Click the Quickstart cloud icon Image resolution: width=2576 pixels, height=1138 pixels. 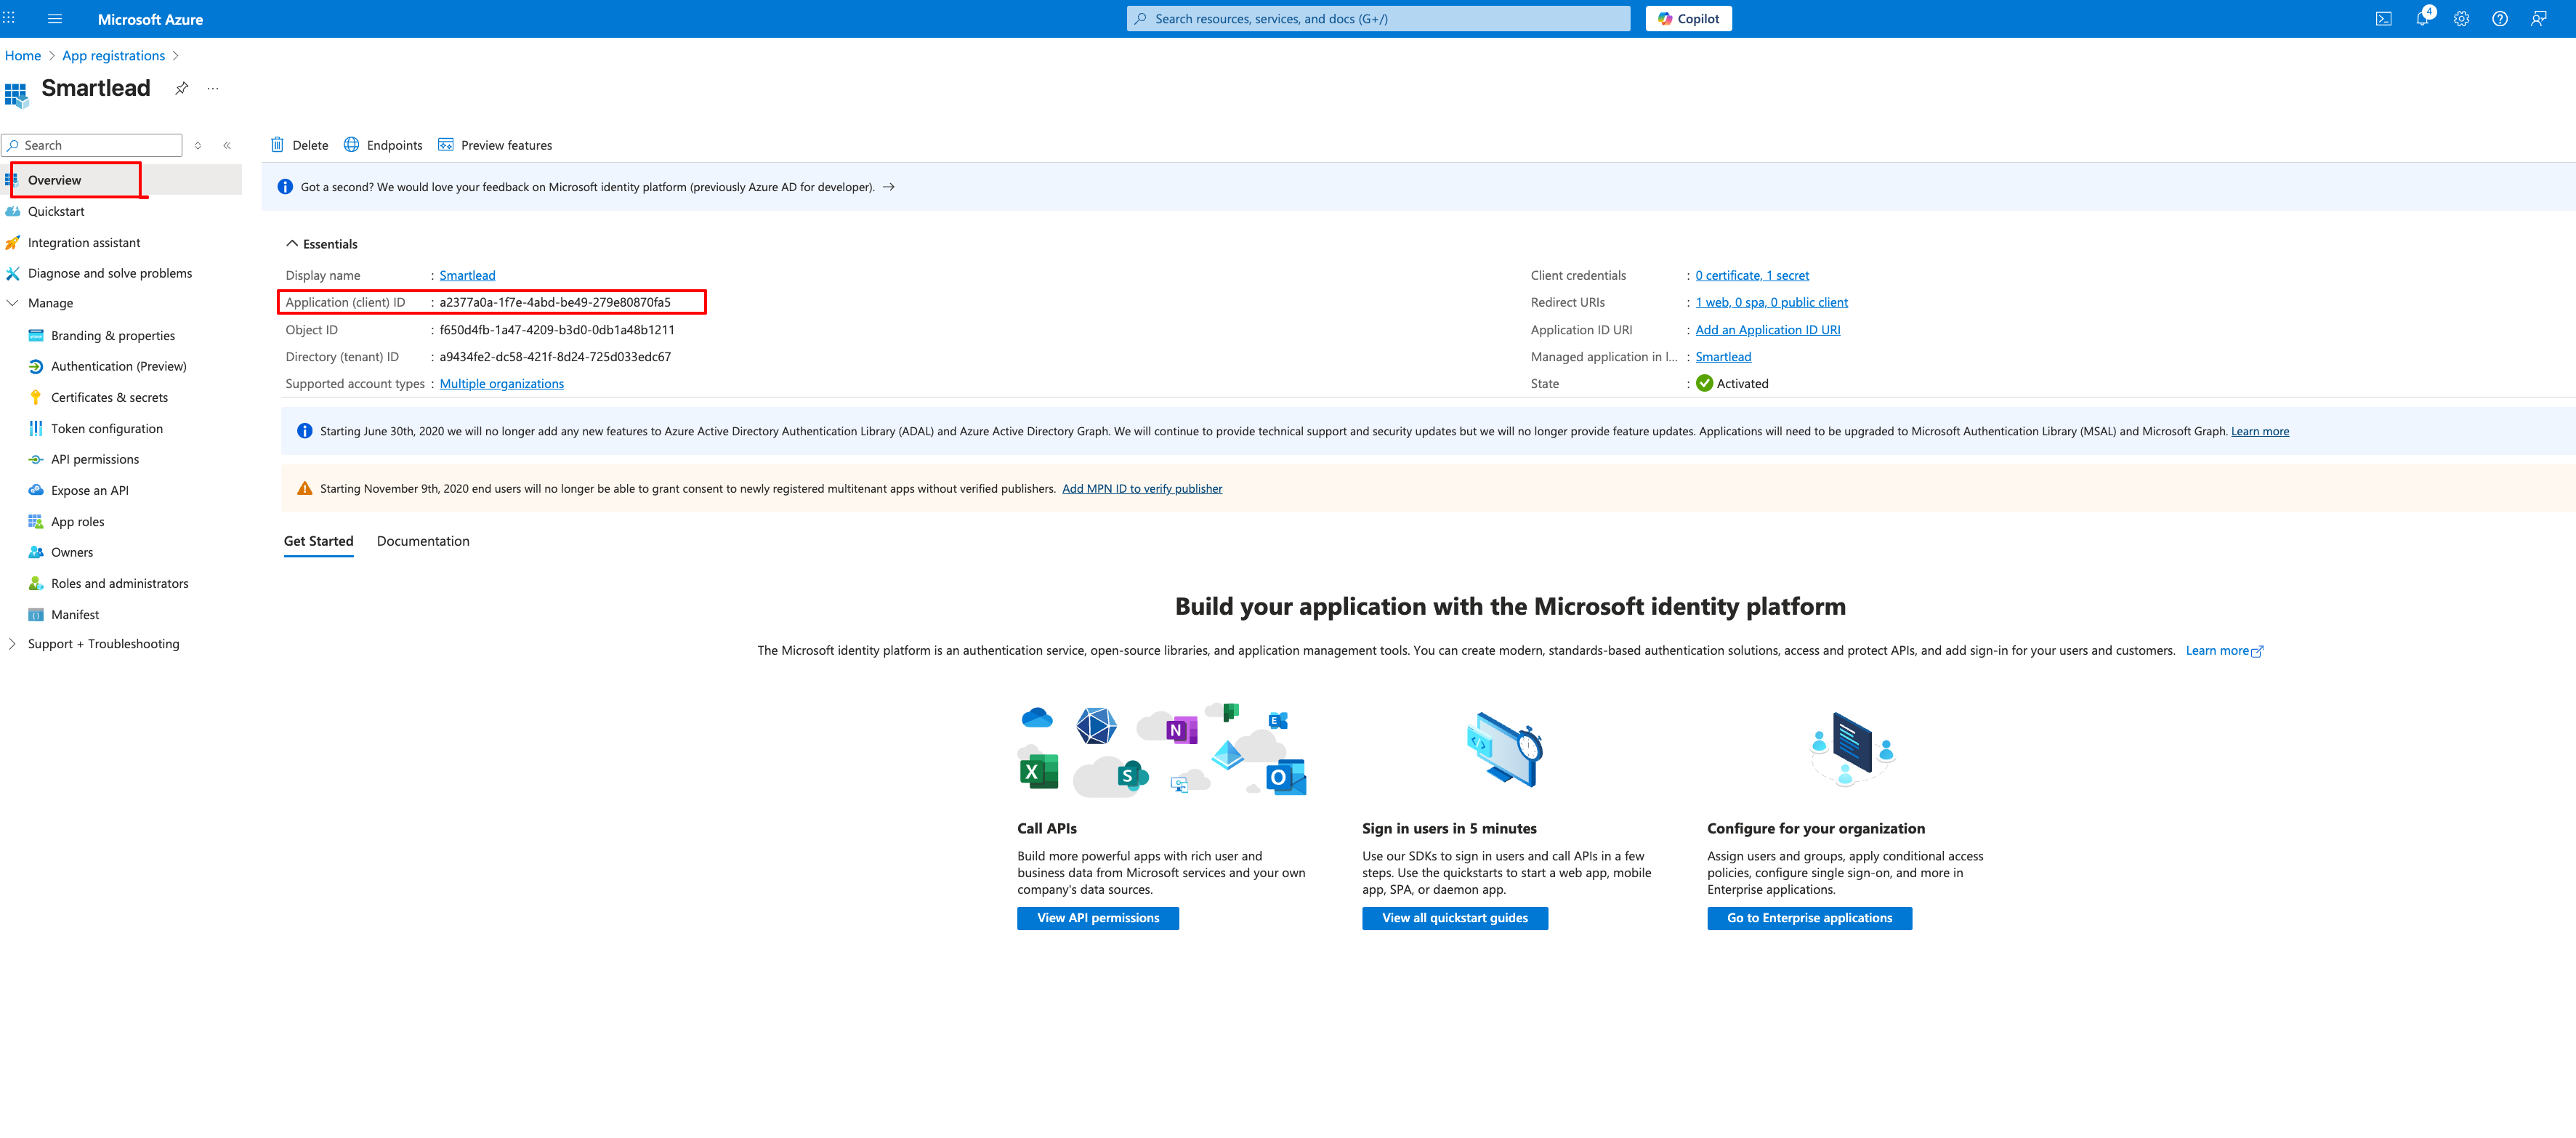click(x=13, y=212)
